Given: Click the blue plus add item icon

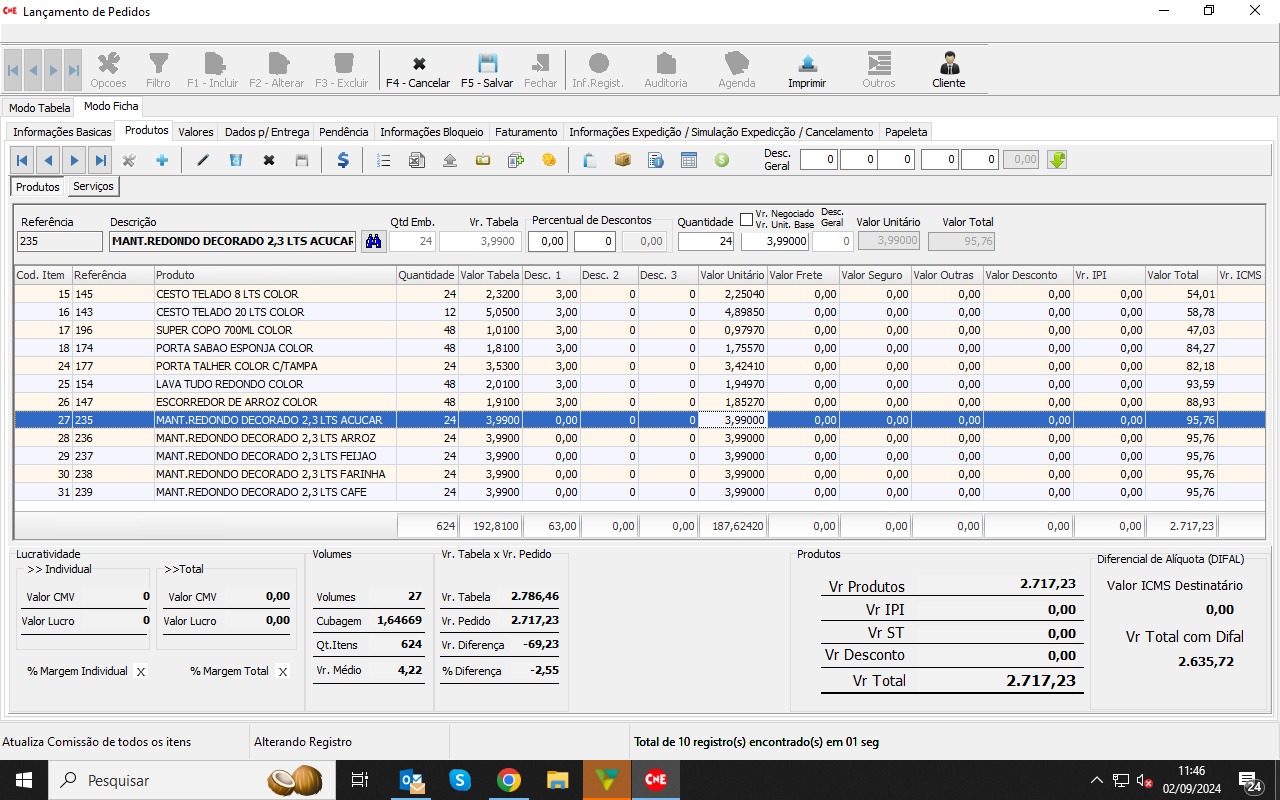Looking at the screenshot, I should click(161, 160).
